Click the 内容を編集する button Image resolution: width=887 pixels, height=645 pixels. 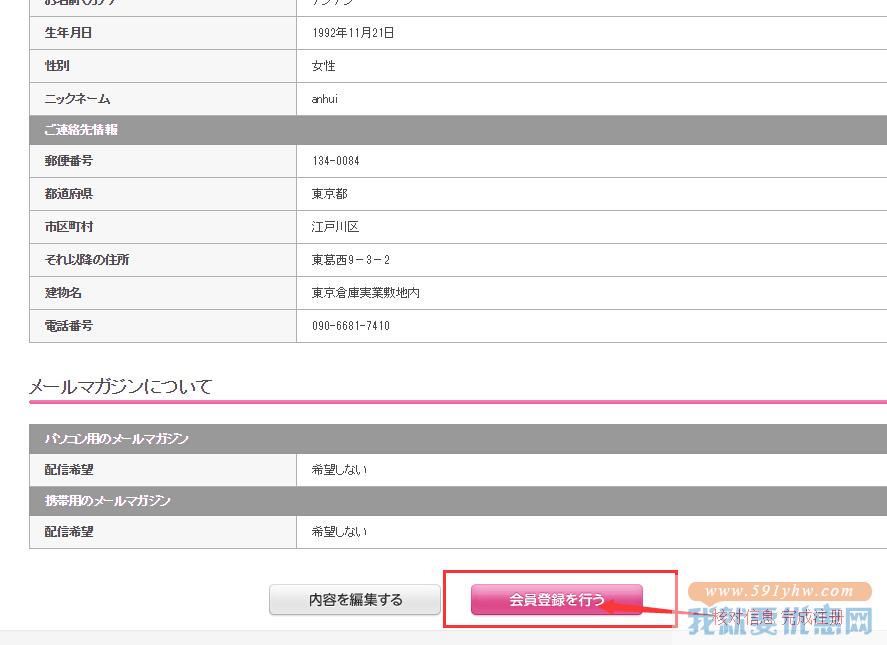pos(355,600)
